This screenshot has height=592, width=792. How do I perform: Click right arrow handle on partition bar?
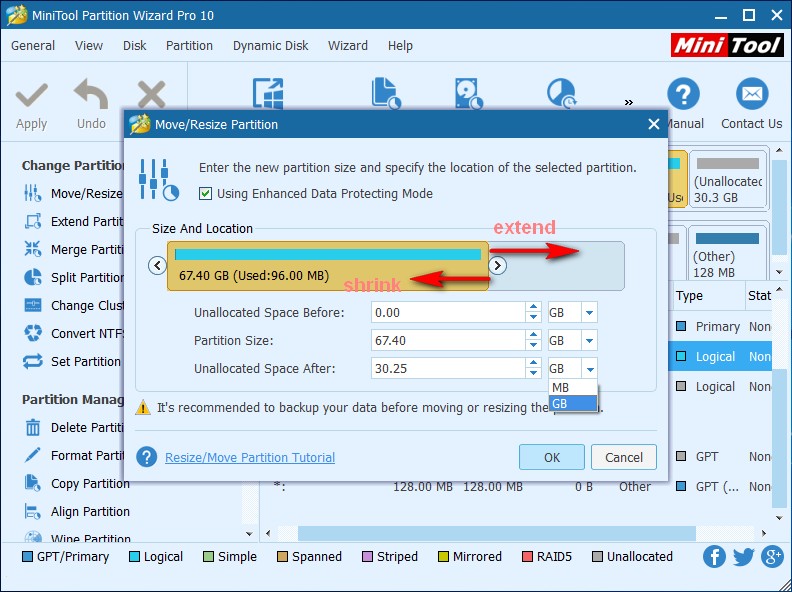498,265
